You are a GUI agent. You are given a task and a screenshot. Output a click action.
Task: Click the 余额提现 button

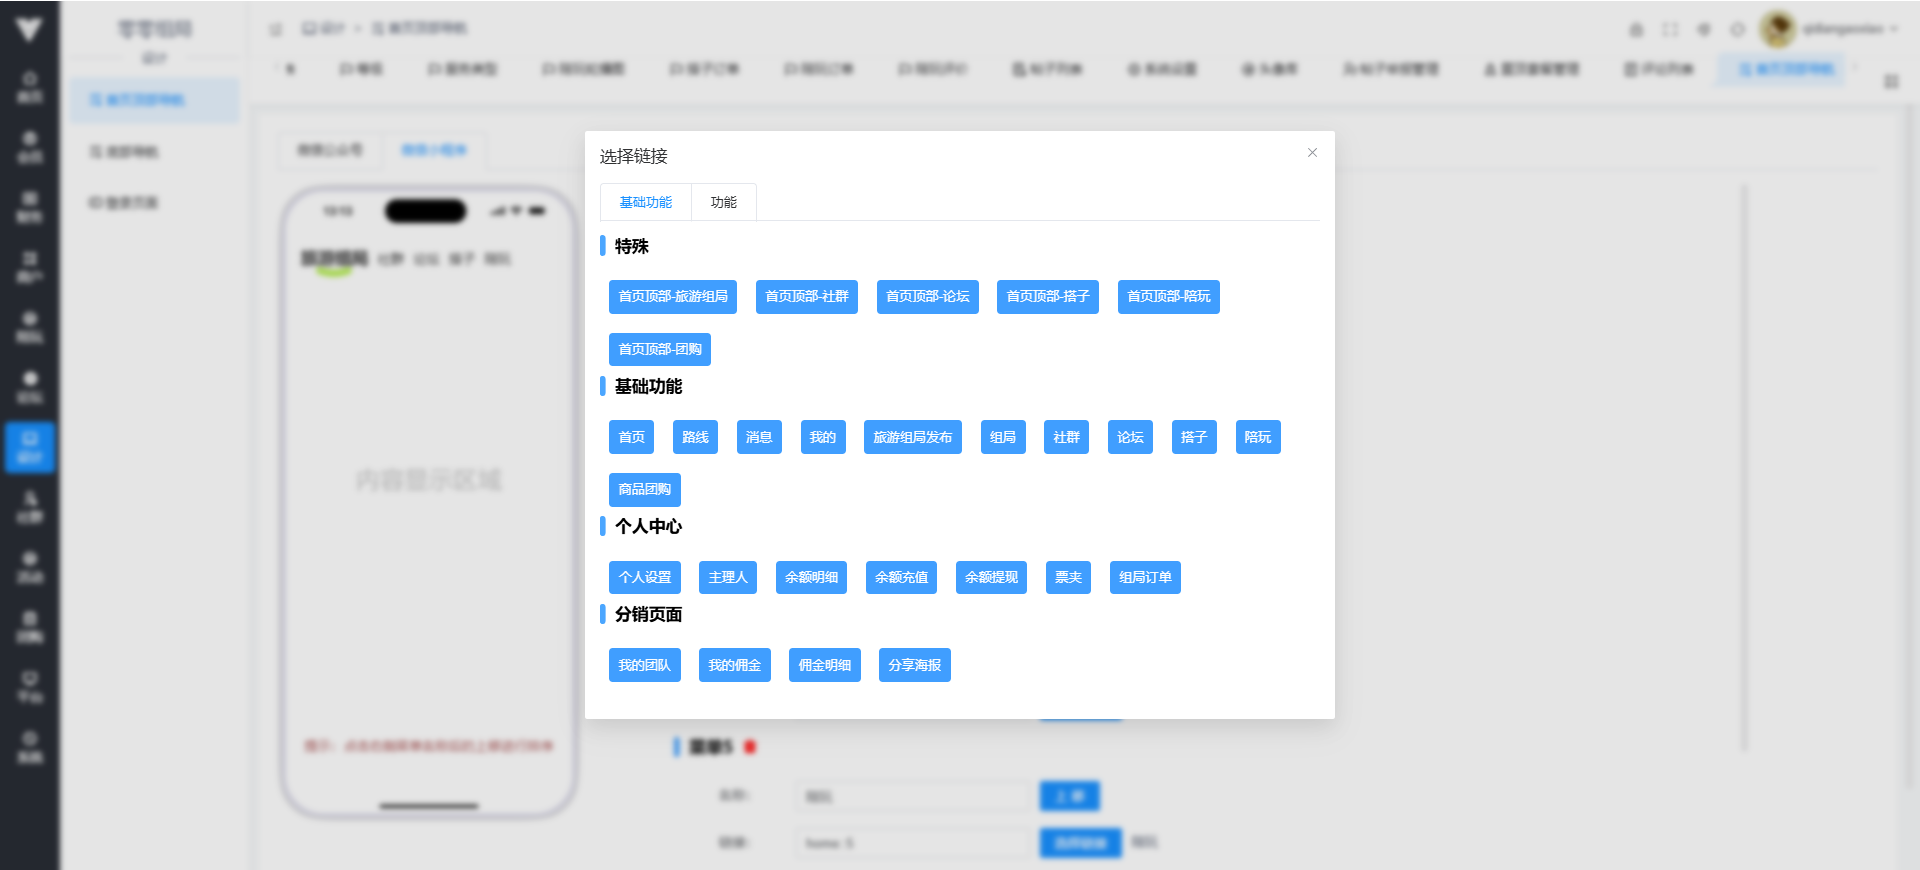pyautogui.click(x=991, y=578)
